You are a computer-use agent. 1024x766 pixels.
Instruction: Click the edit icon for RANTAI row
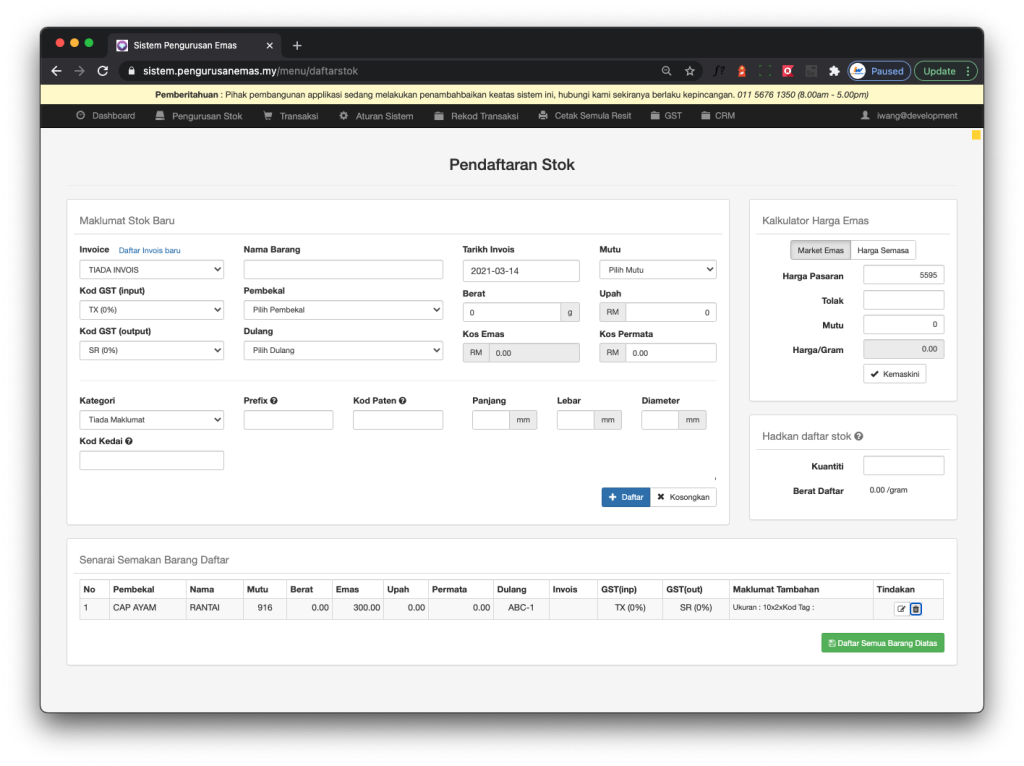click(901, 608)
